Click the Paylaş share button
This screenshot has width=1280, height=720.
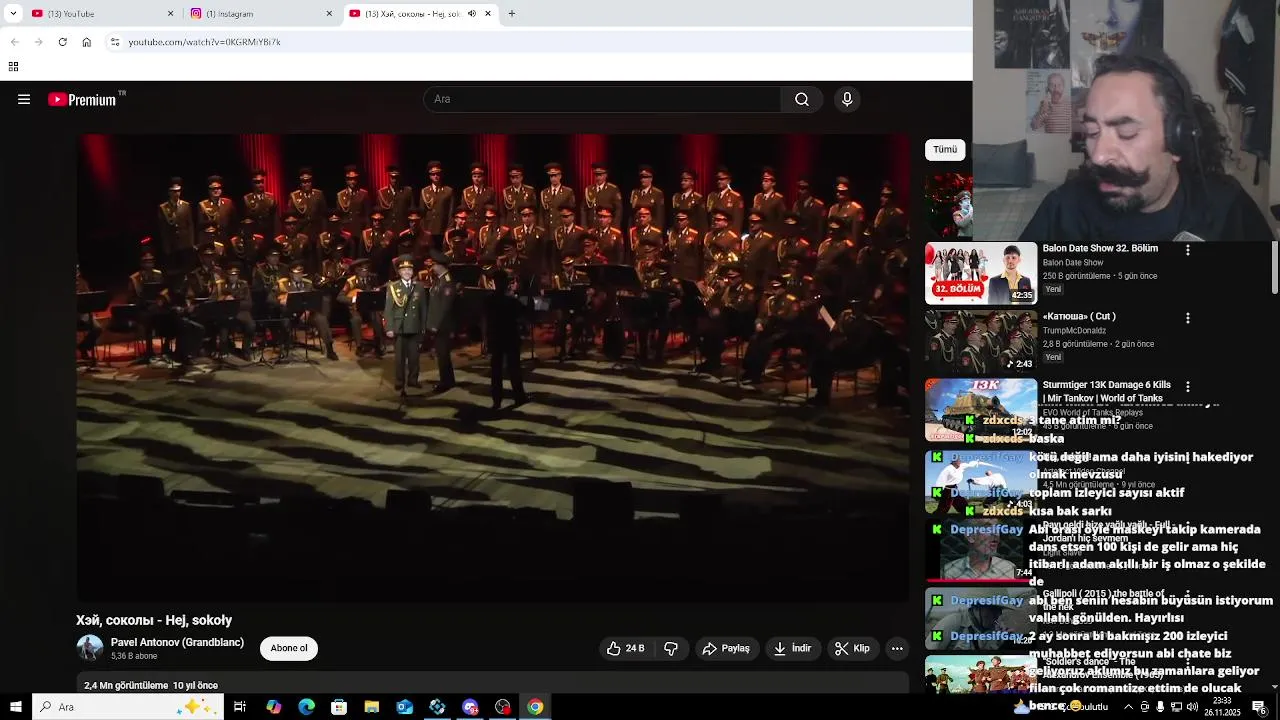pos(726,648)
